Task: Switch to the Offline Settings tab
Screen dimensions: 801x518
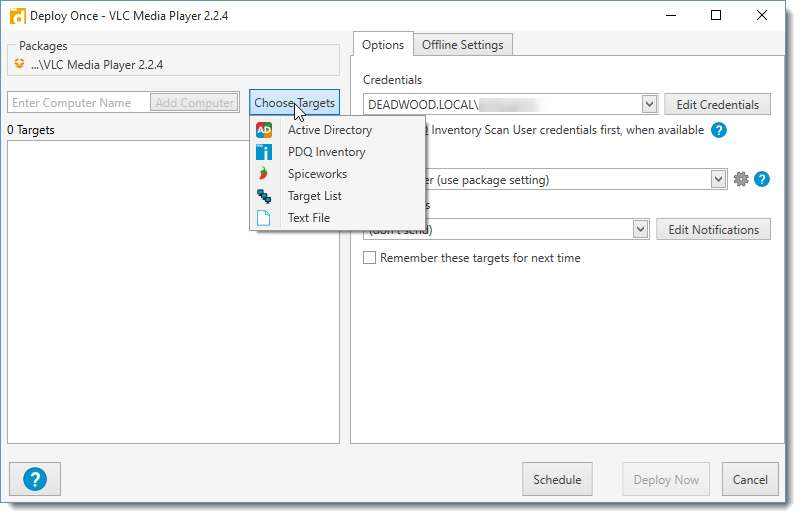Action: point(463,45)
